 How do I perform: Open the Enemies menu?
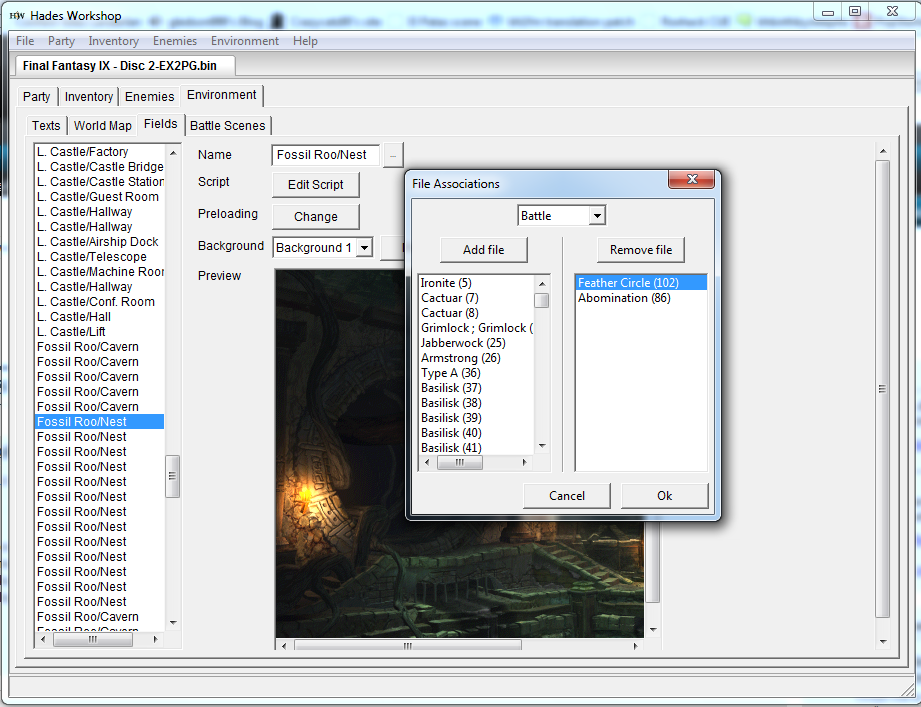tap(174, 41)
